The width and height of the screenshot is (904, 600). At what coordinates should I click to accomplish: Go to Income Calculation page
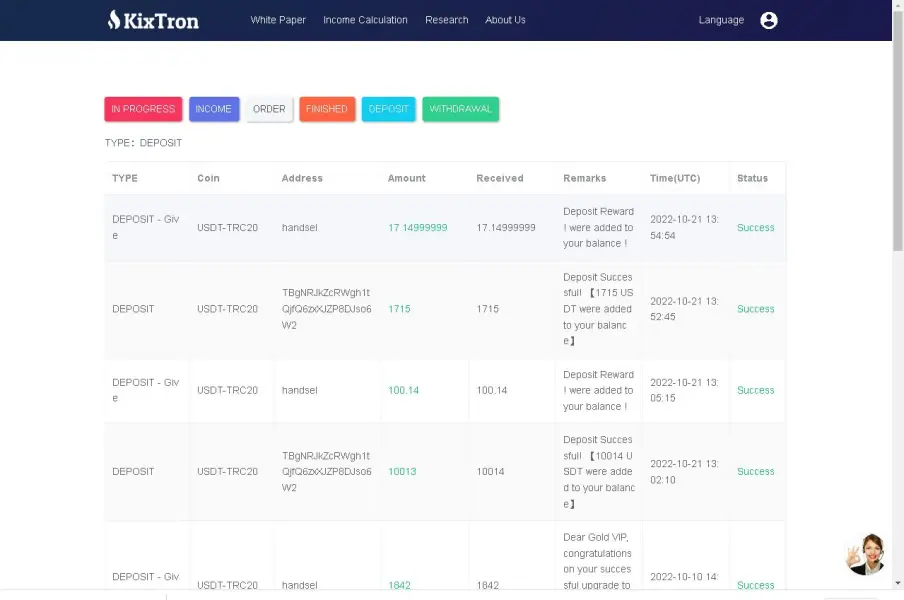click(365, 20)
